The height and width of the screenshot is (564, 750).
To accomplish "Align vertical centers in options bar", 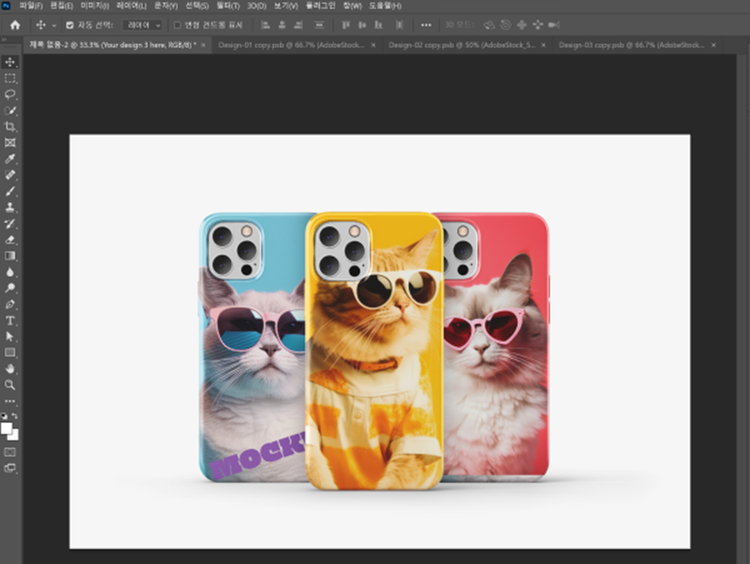I will 362,25.
